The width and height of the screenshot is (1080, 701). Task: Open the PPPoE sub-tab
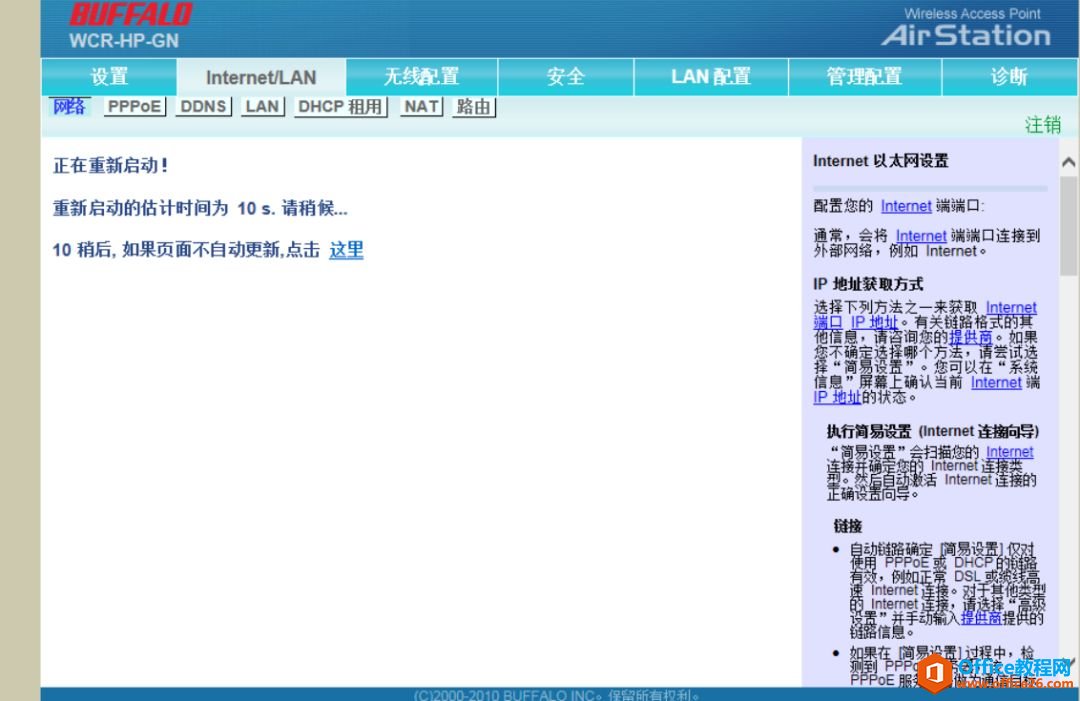pyautogui.click(x=134, y=106)
